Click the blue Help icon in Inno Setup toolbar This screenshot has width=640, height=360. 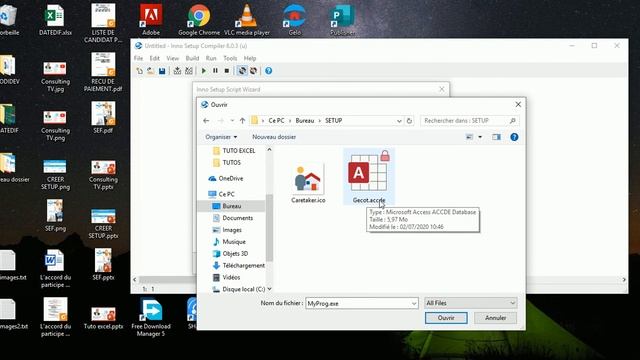[x=269, y=71]
